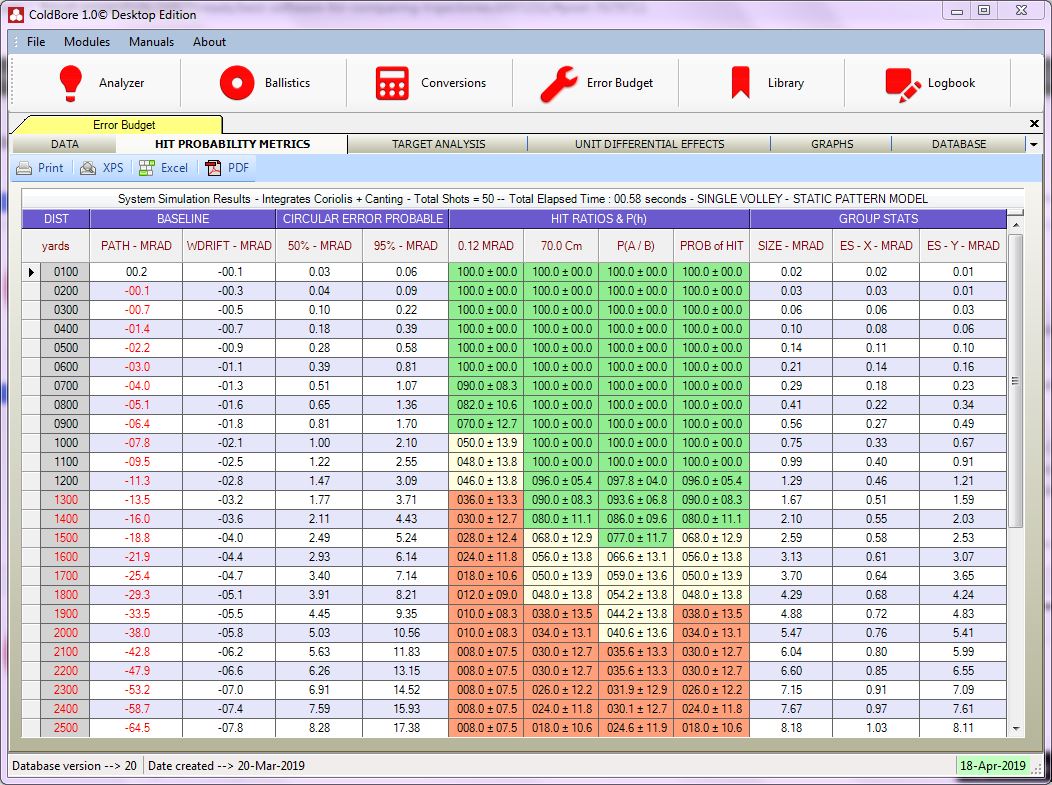This screenshot has height=785, width=1052.
Task: Open the Analyzer lightbulb icon
Action: (x=70, y=83)
